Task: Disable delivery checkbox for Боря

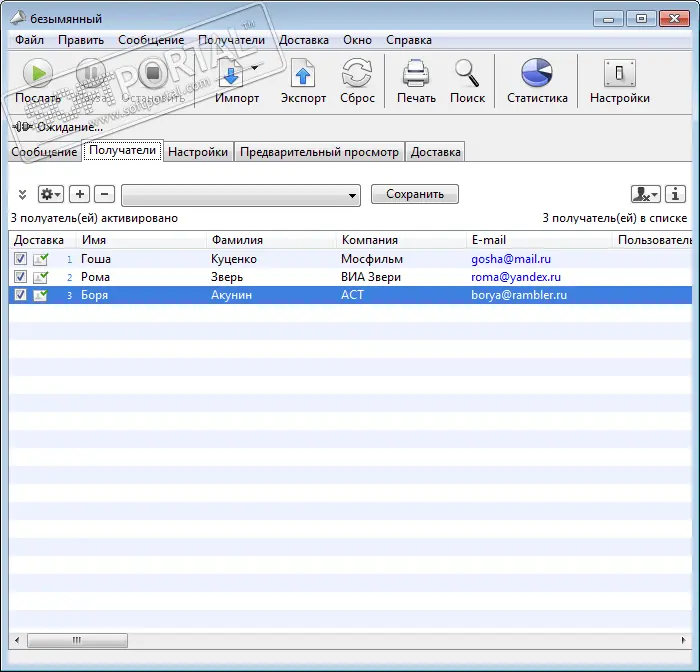Action: tap(21, 295)
